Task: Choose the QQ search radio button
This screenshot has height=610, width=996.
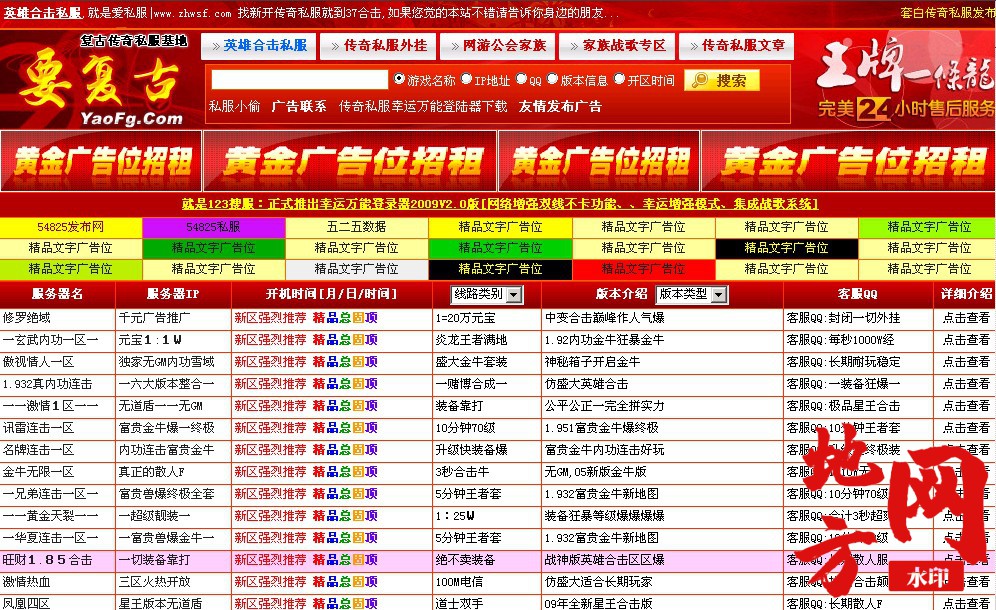Action: (x=522, y=79)
